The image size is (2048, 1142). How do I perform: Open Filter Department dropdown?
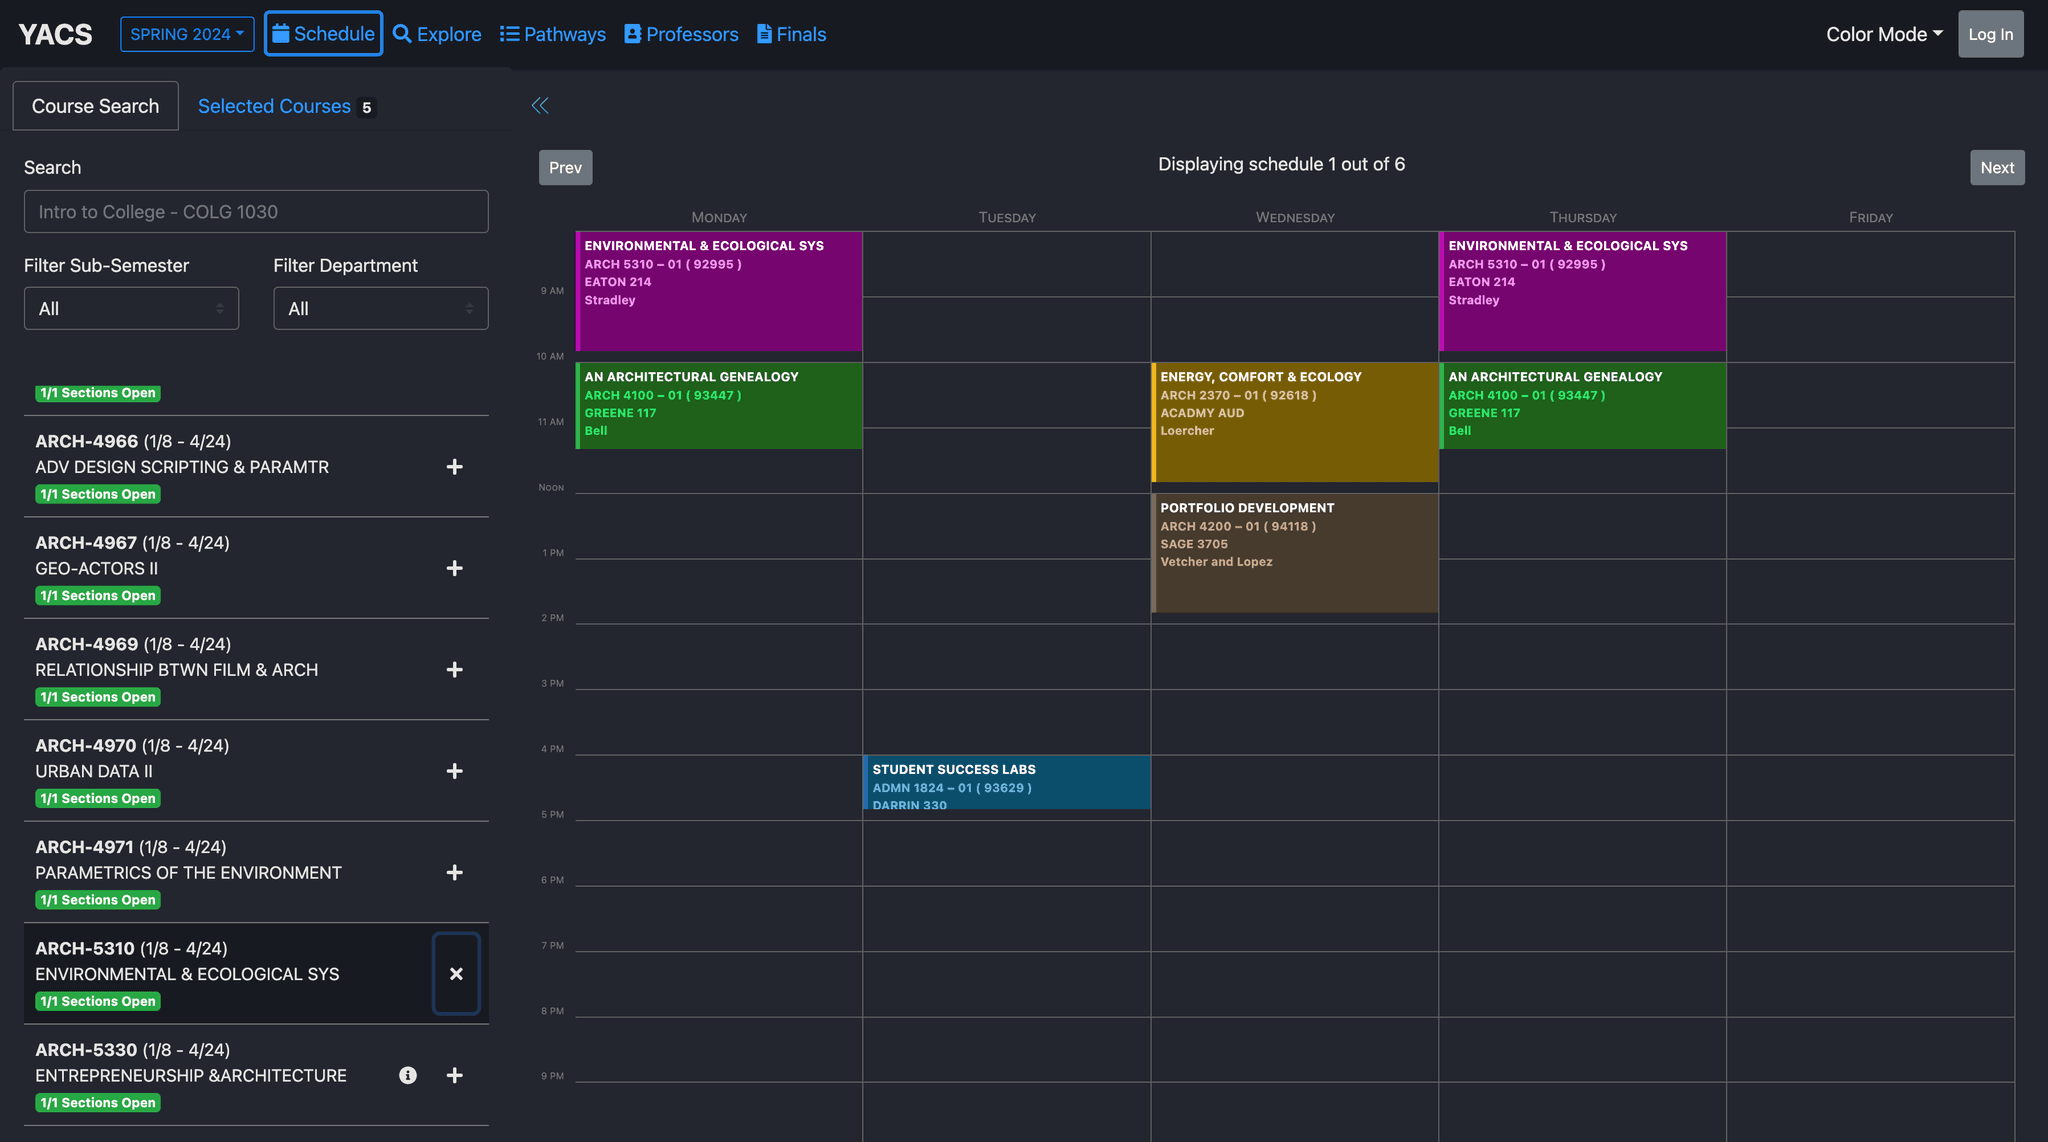(381, 309)
